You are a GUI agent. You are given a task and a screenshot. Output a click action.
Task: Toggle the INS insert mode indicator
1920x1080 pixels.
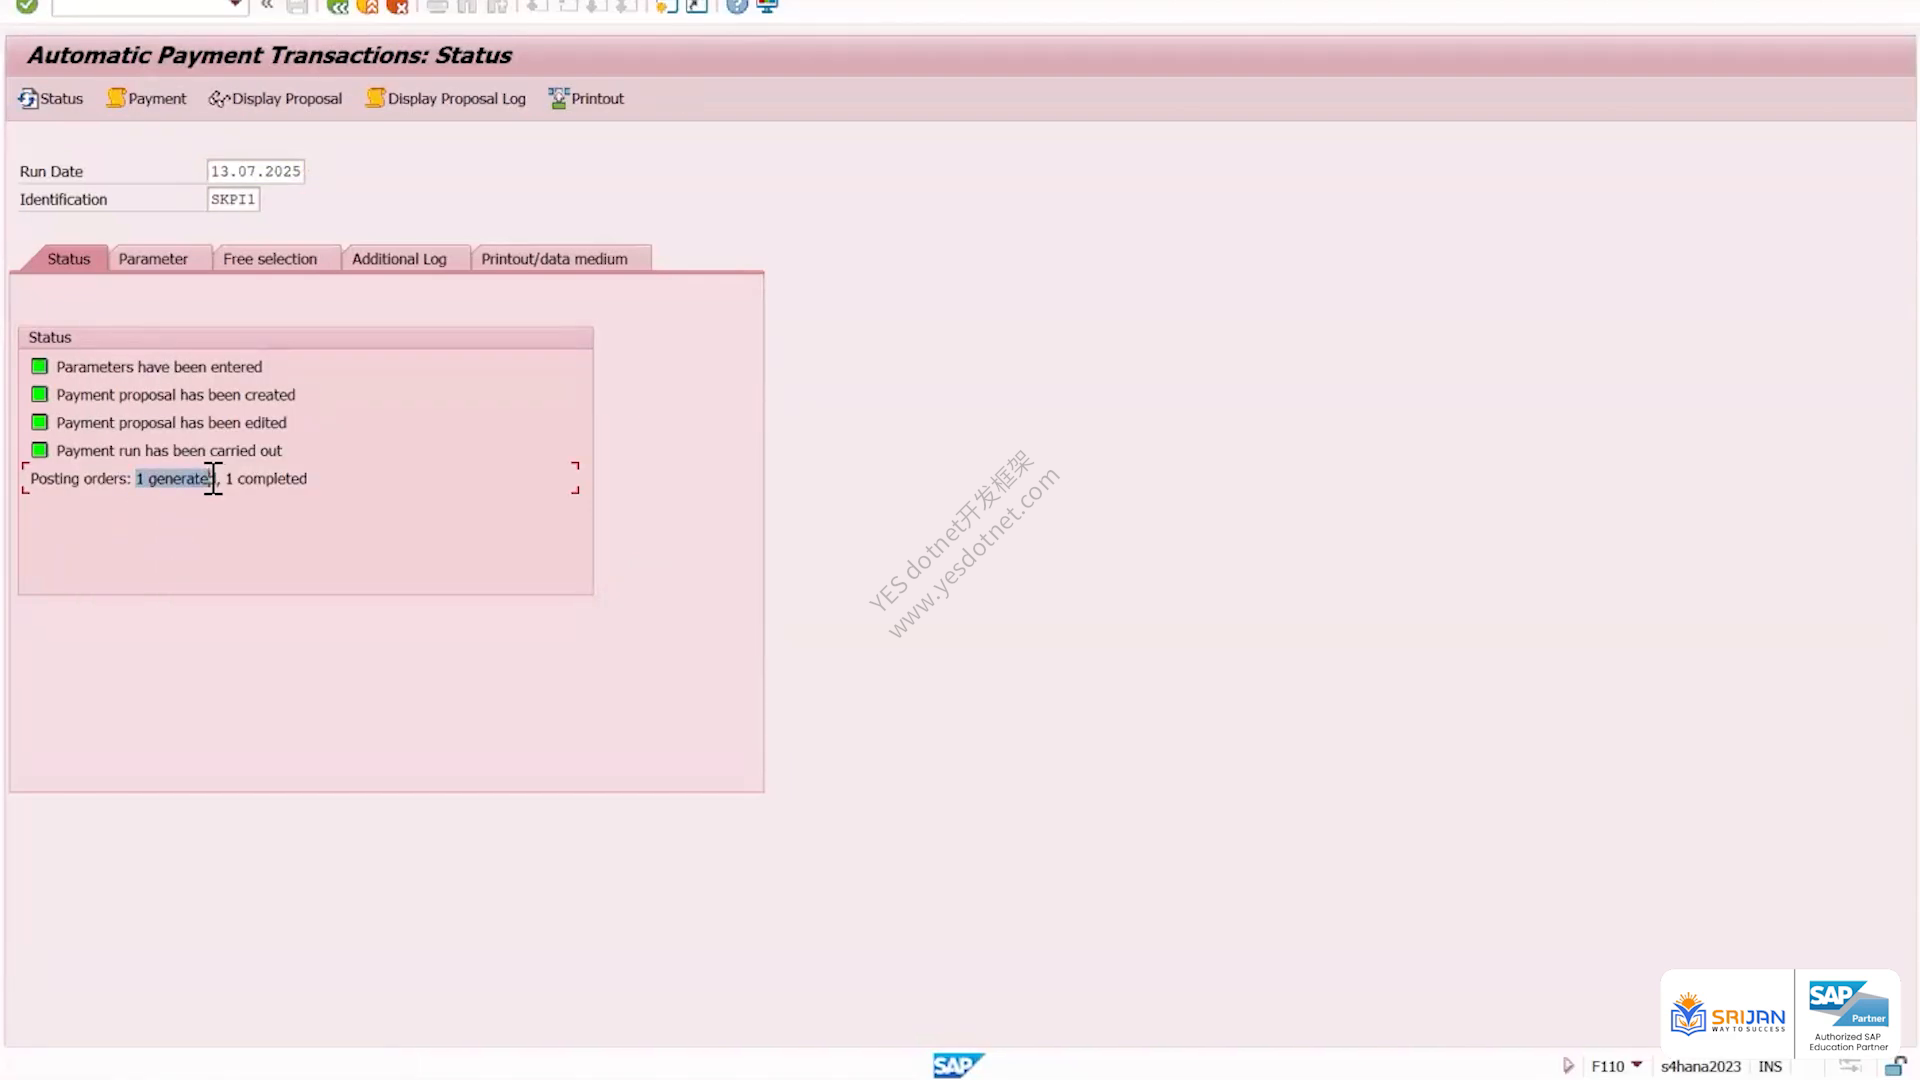(1770, 1066)
